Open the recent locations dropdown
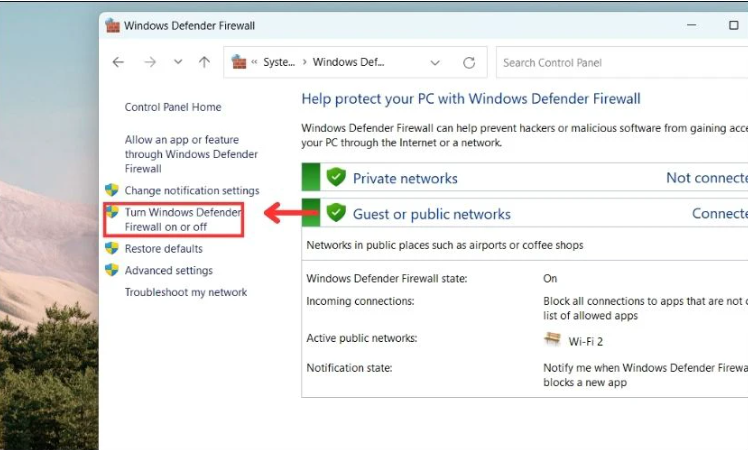 [x=178, y=62]
